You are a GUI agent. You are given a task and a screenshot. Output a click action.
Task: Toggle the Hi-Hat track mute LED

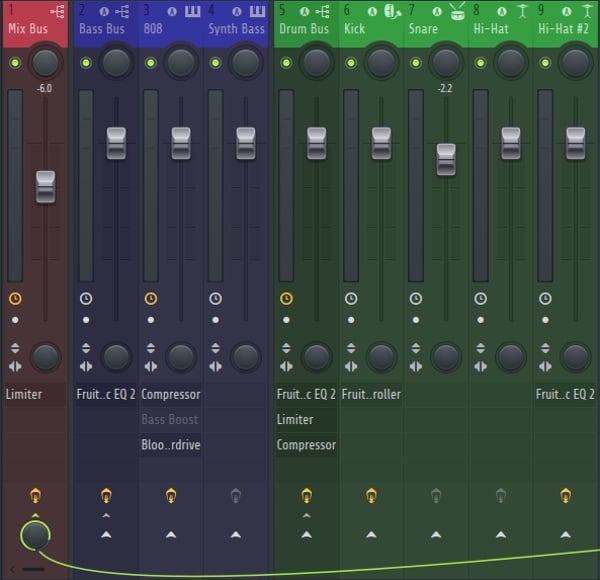click(x=481, y=63)
